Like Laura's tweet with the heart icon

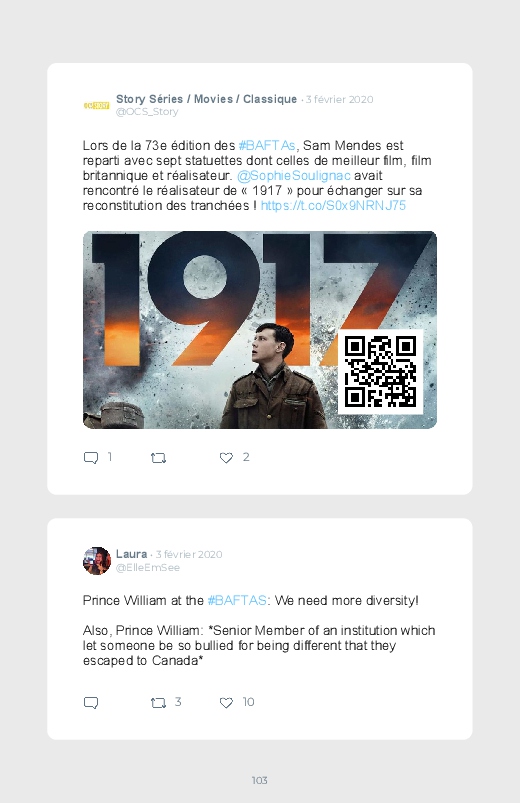coord(226,702)
